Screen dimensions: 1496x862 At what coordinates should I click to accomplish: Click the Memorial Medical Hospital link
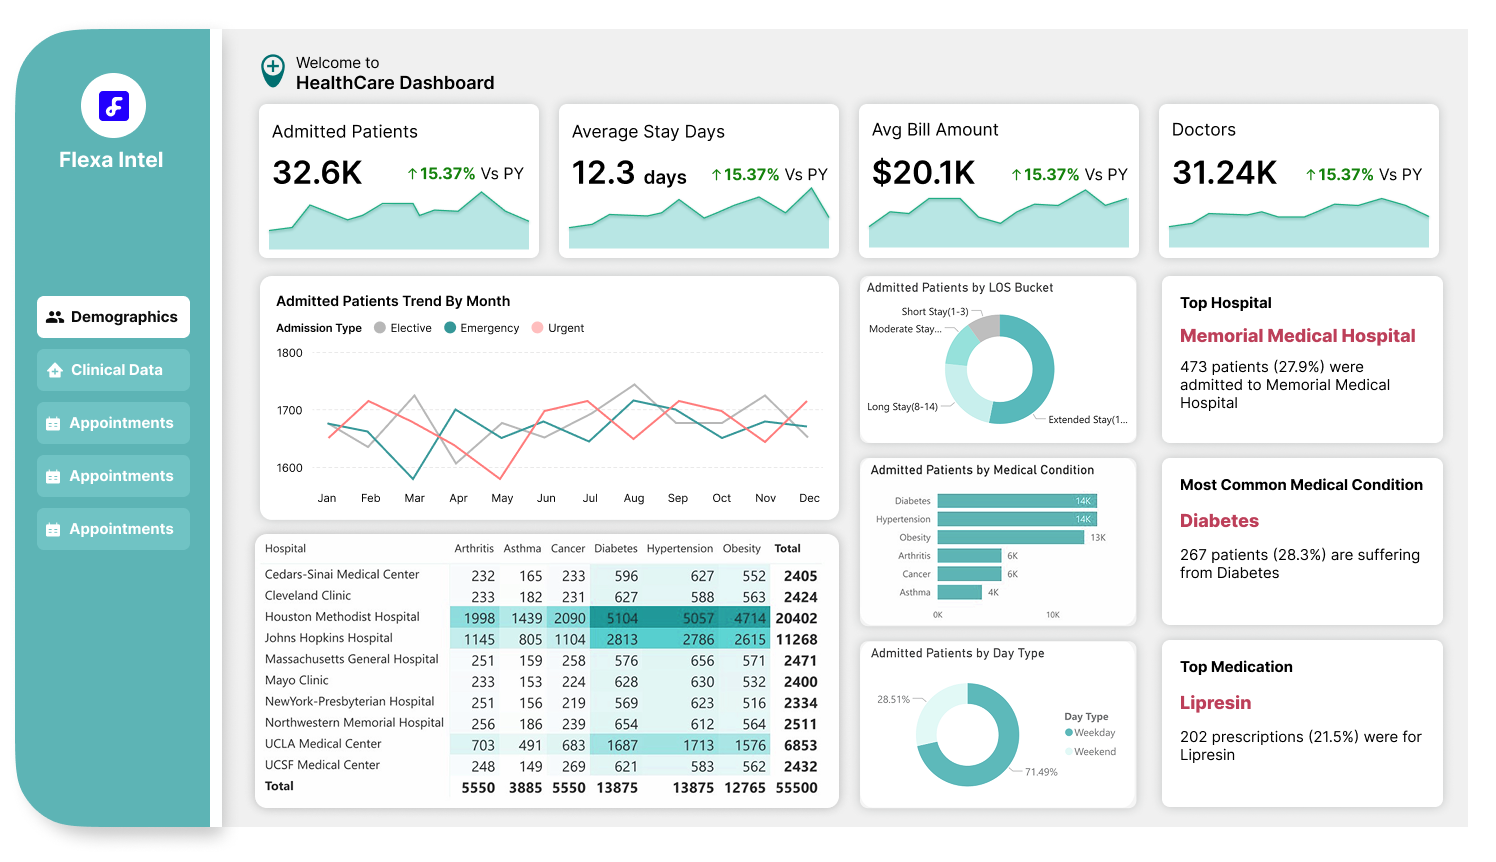point(1297,336)
